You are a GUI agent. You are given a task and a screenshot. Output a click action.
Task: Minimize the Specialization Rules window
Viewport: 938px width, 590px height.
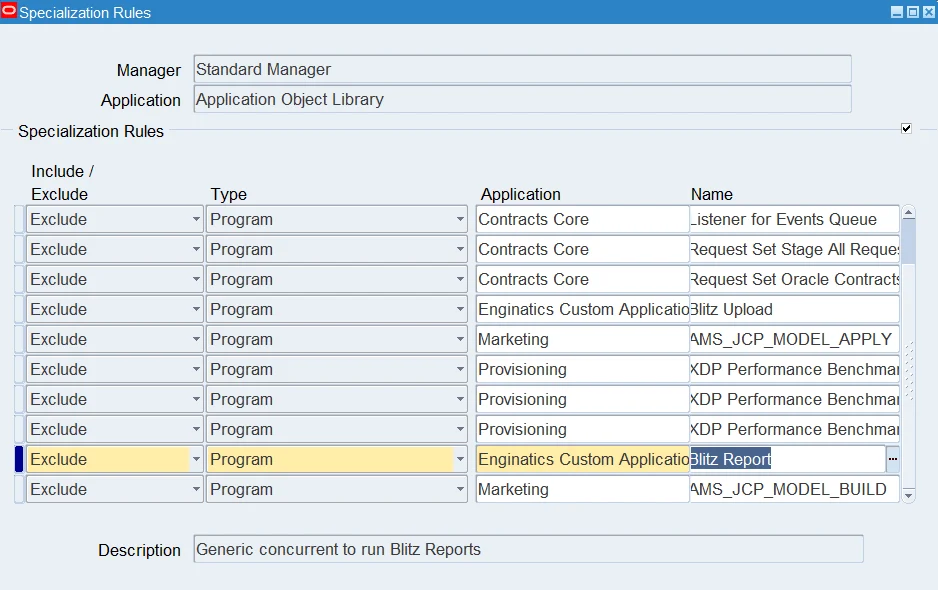[x=897, y=12]
